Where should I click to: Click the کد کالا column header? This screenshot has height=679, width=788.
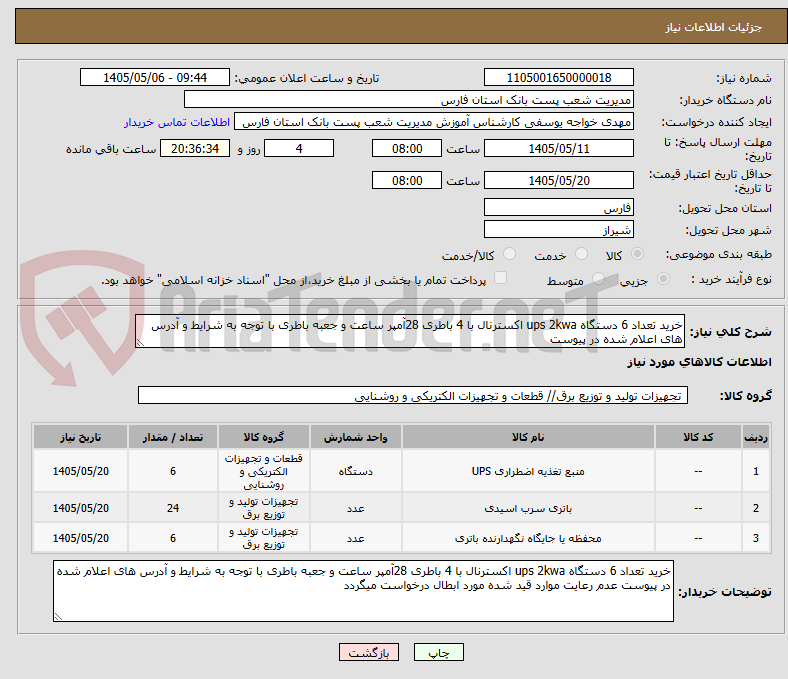pos(698,437)
